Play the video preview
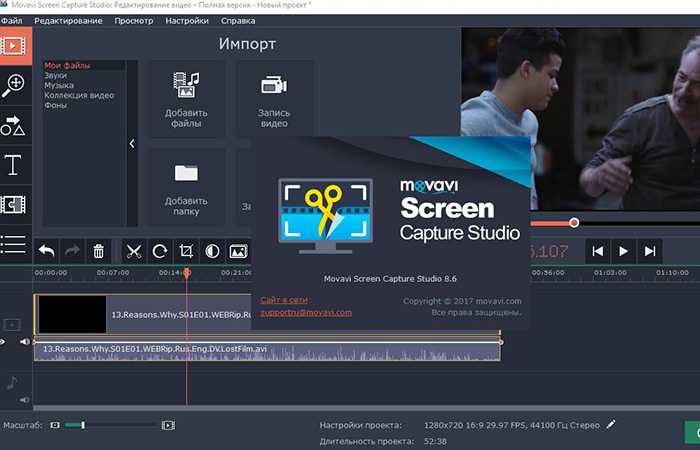 pos(624,251)
